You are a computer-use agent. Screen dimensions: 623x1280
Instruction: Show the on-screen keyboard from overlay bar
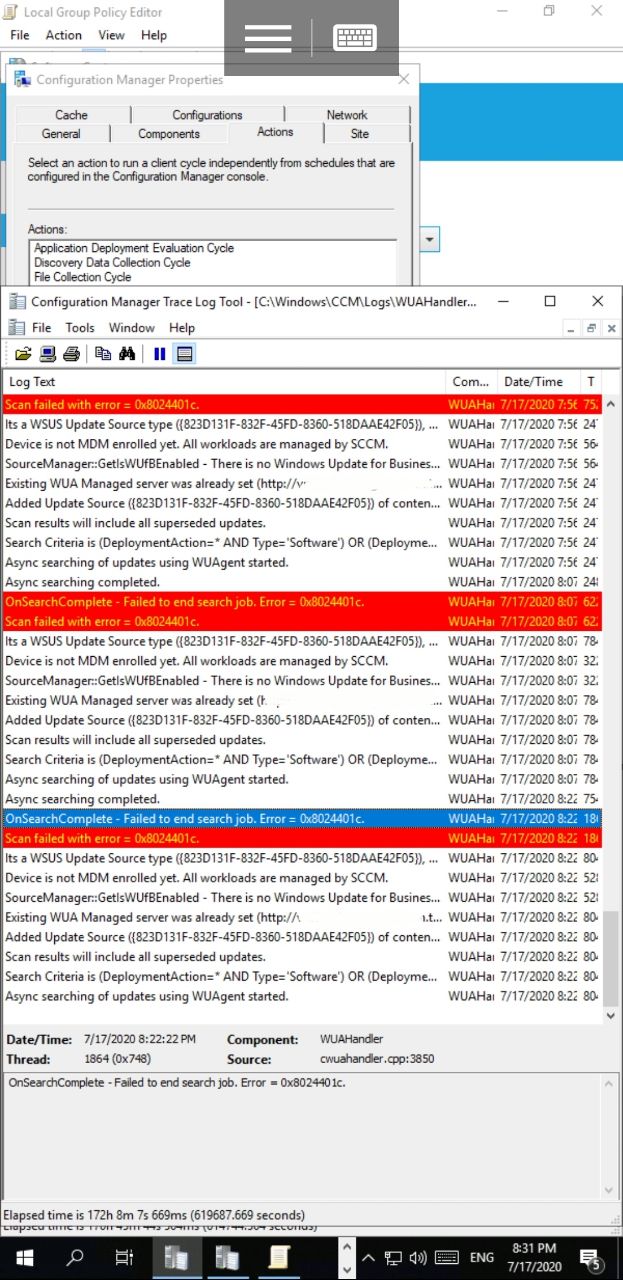point(355,37)
